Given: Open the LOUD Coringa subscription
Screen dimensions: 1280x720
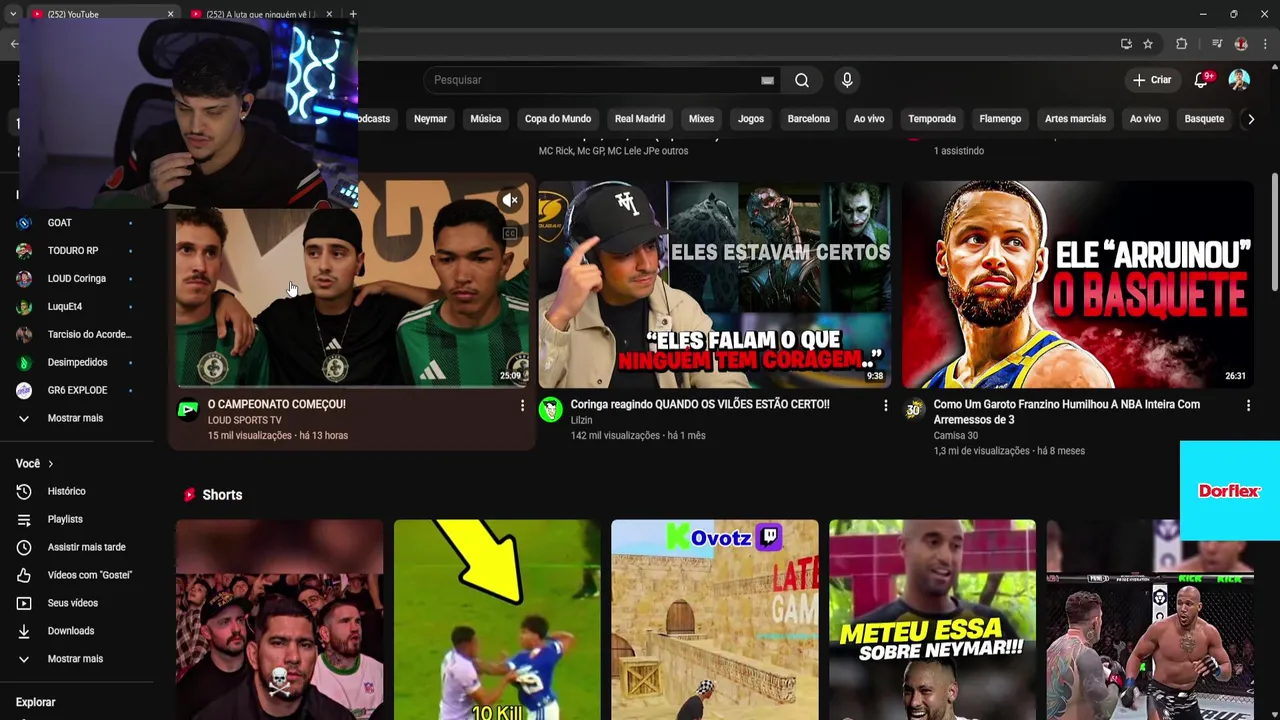Looking at the screenshot, I should [x=76, y=279].
